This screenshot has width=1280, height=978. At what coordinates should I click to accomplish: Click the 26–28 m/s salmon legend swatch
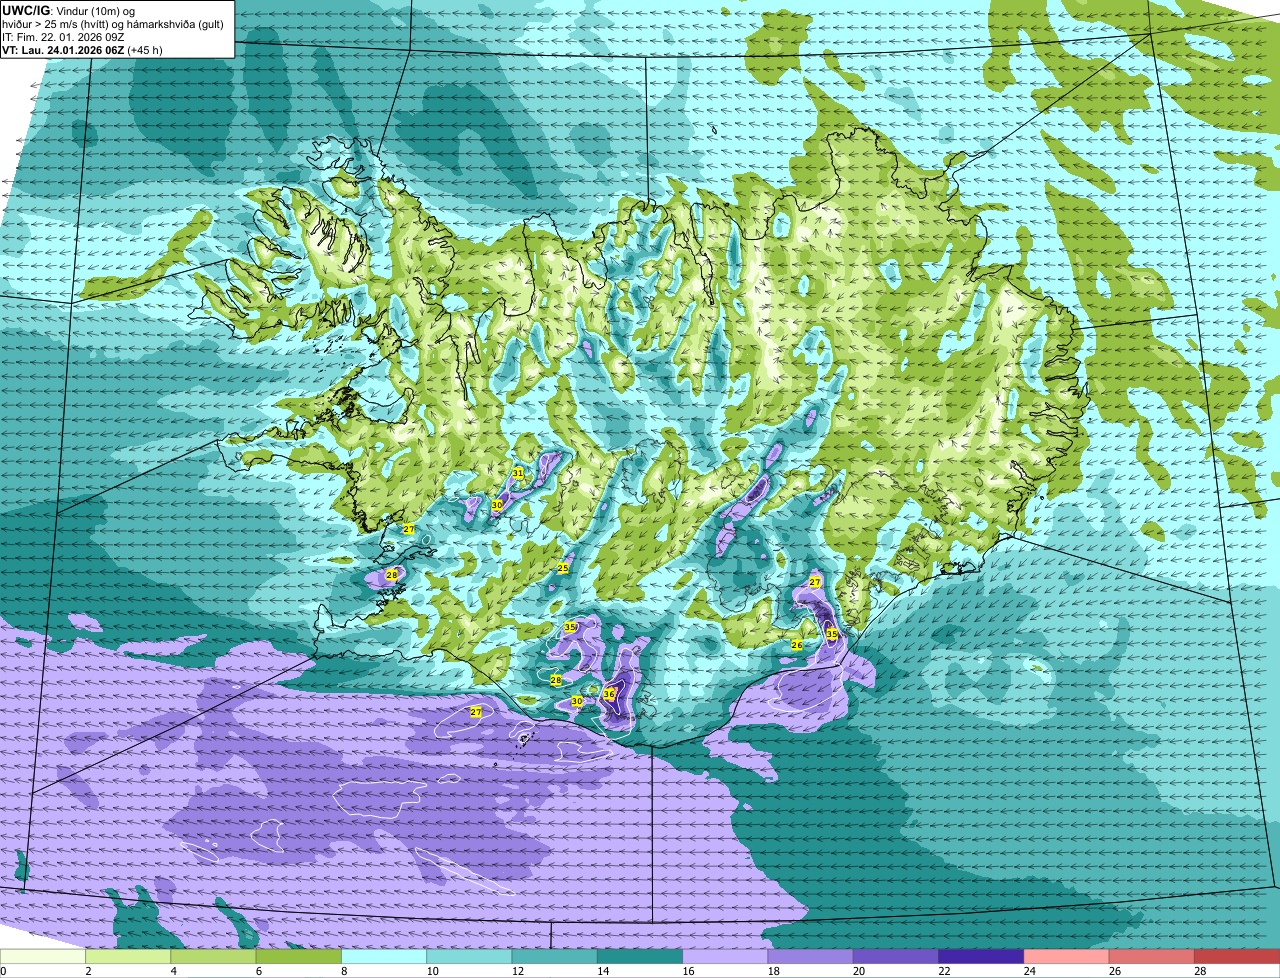click(x=1152, y=956)
